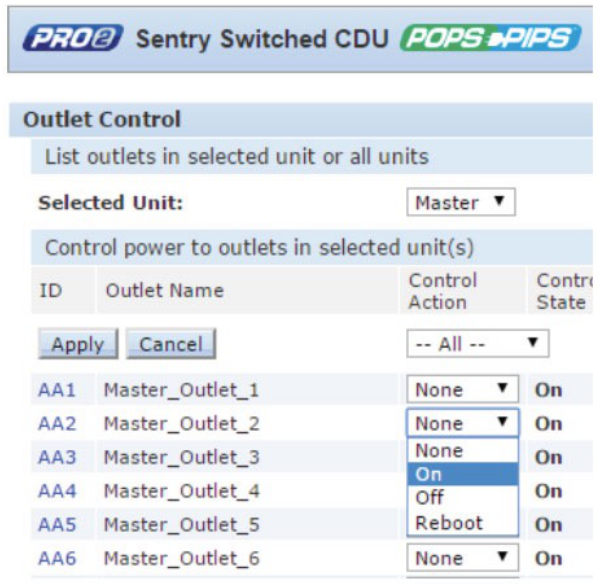Image resolution: width=597 pixels, height=584 pixels.
Task: Choose None in the open dropdown list
Action: pyautogui.click(x=462, y=450)
